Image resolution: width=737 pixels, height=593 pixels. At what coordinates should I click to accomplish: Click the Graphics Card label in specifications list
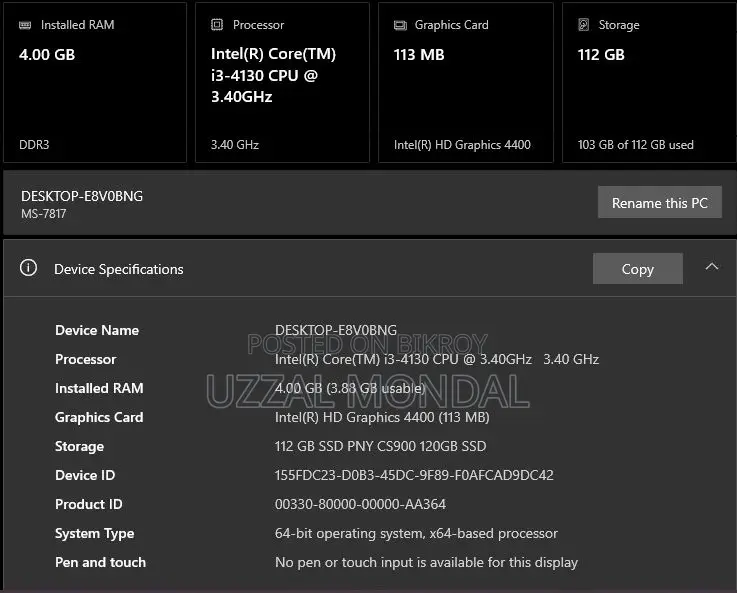click(99, 417)
